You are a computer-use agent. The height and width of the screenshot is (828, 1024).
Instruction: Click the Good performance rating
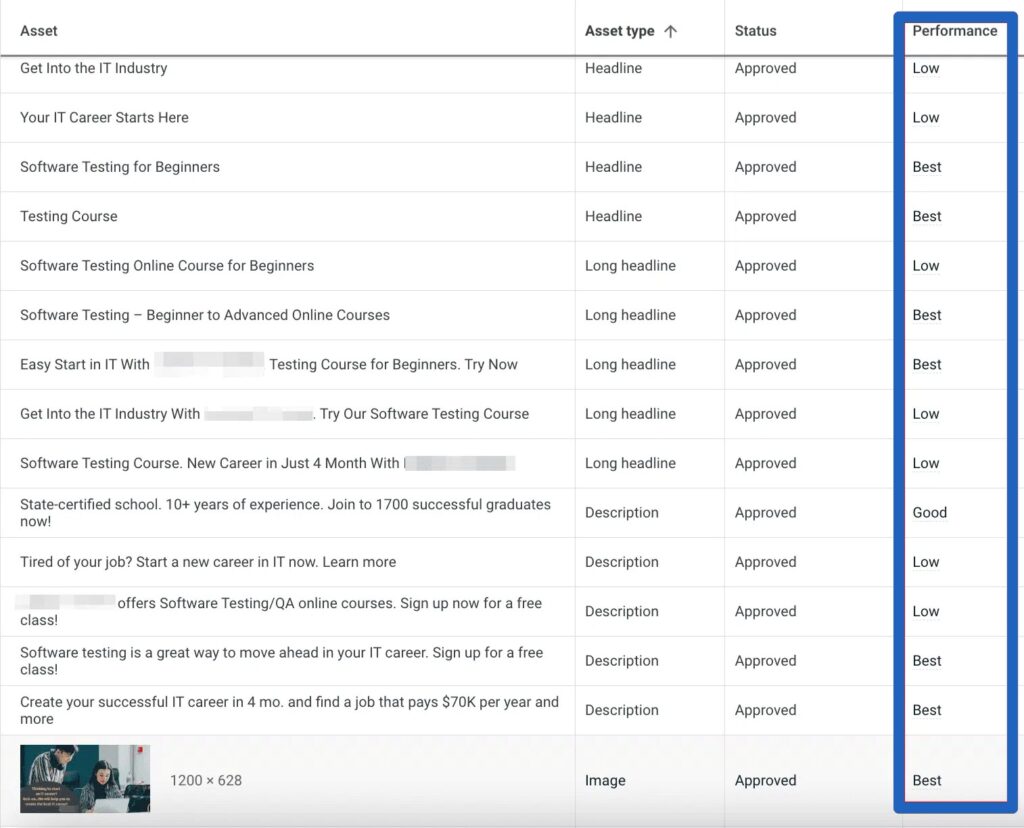(929, 512)
